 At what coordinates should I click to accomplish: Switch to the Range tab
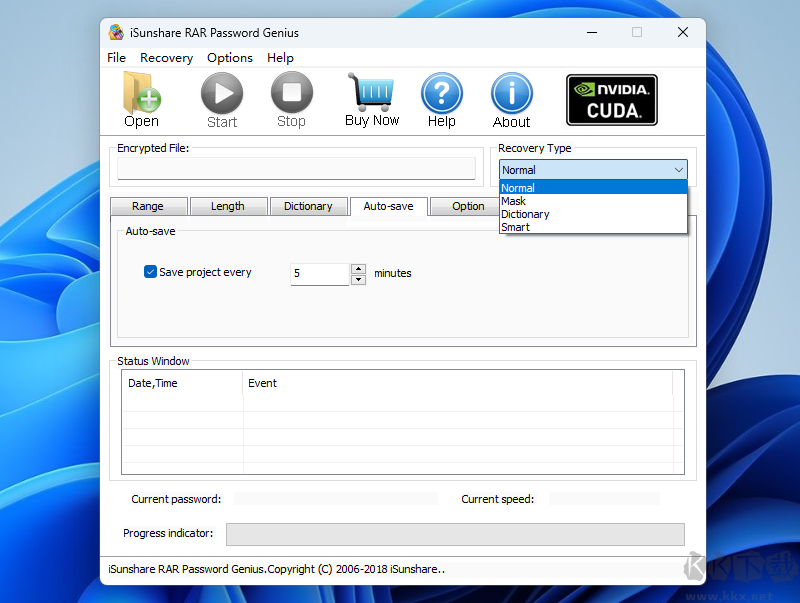[148, 206]
